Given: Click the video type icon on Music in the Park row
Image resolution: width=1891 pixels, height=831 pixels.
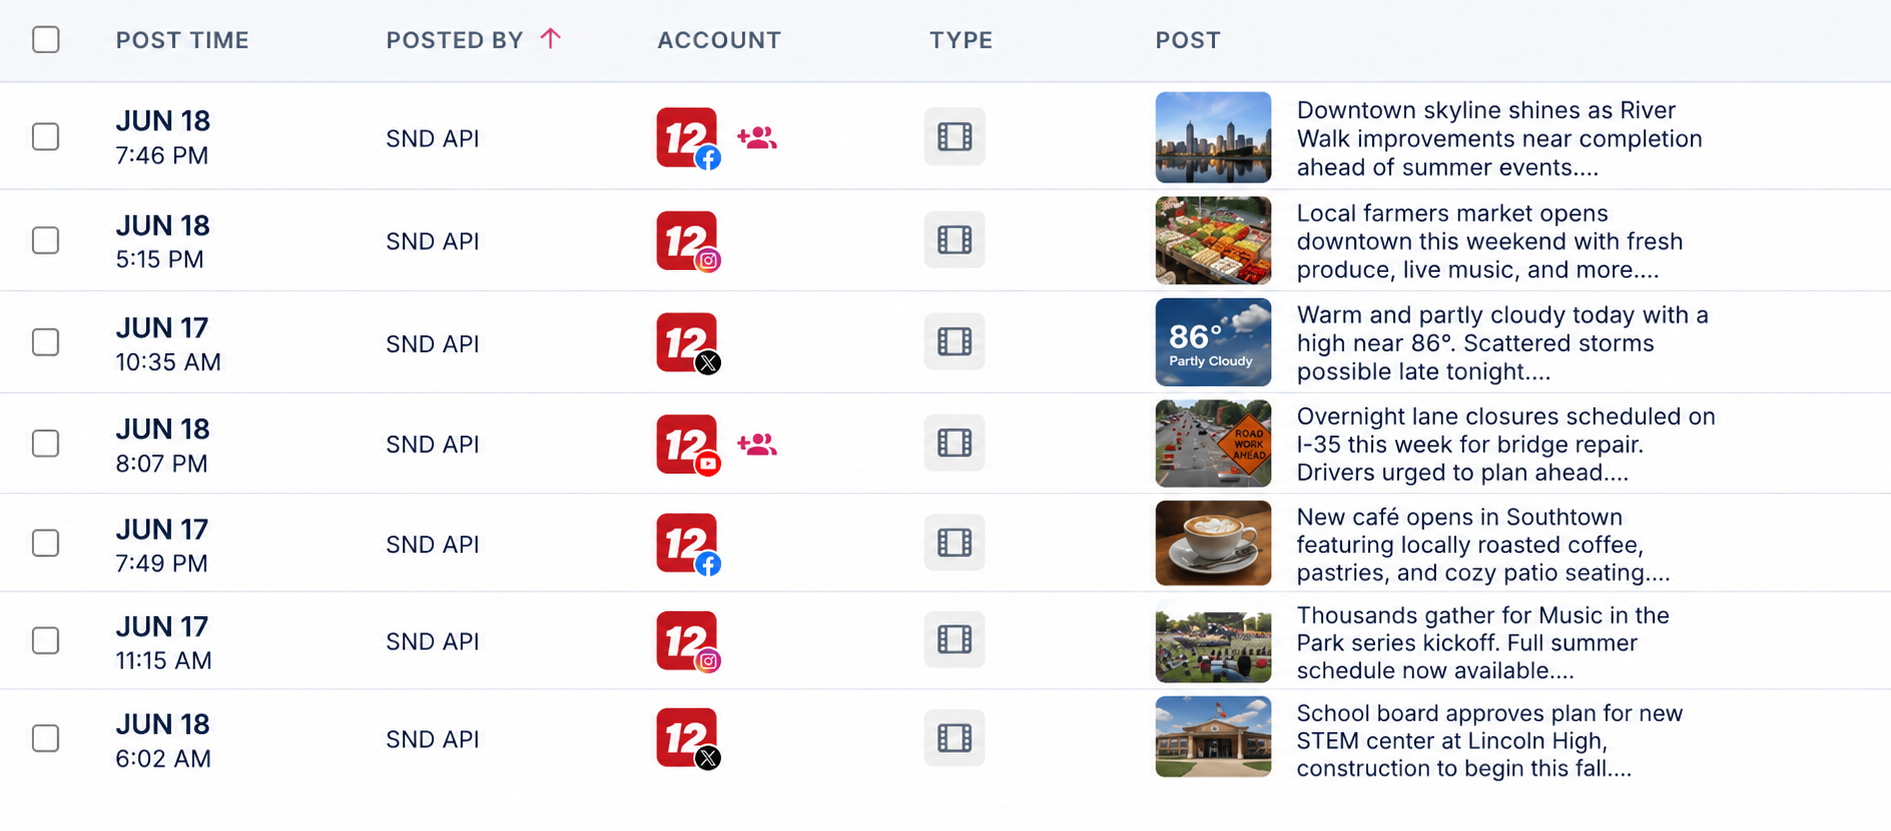Looking at the screenshot, I should pyautogui.click(x=954, y=639).
